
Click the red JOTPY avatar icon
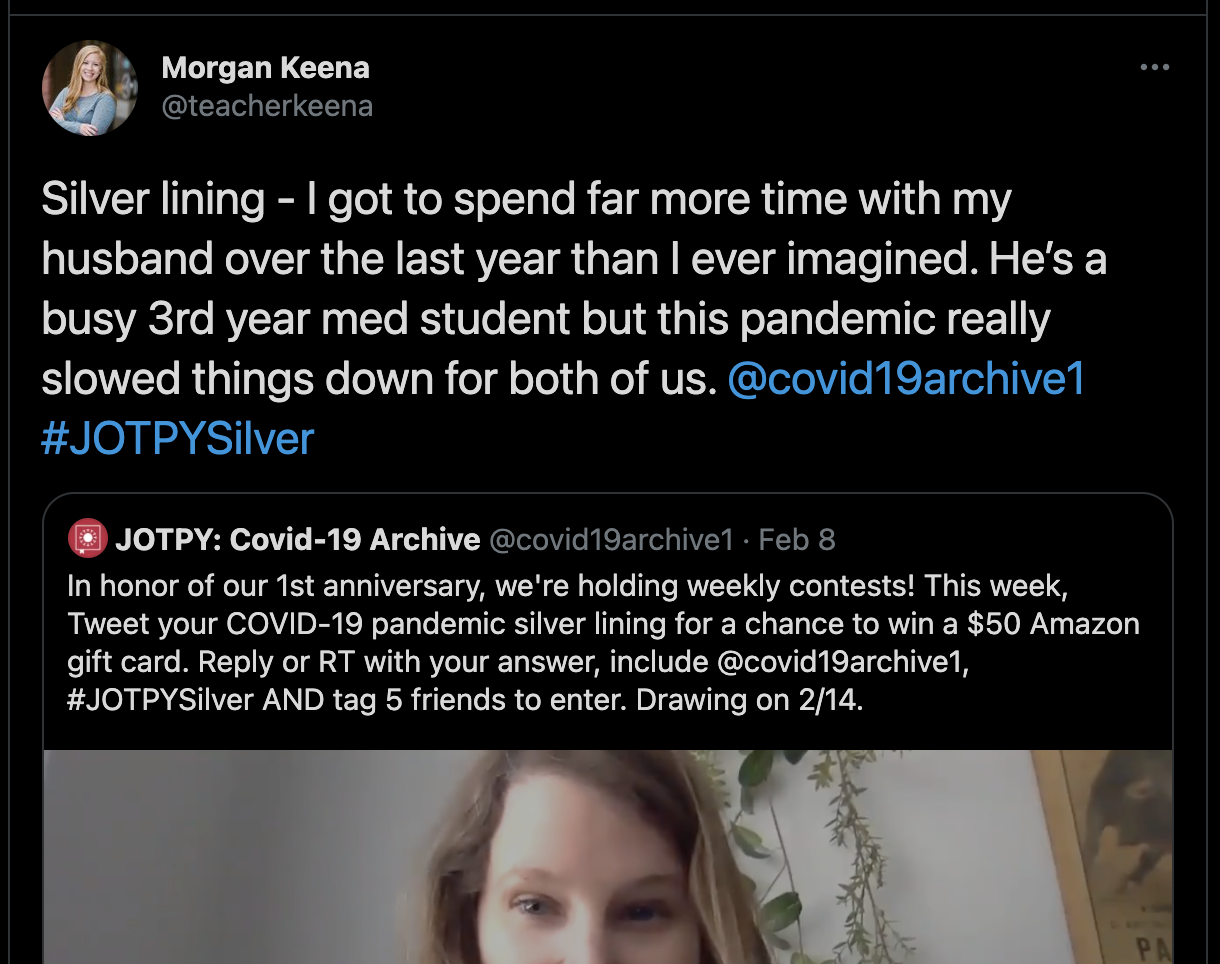87,540
